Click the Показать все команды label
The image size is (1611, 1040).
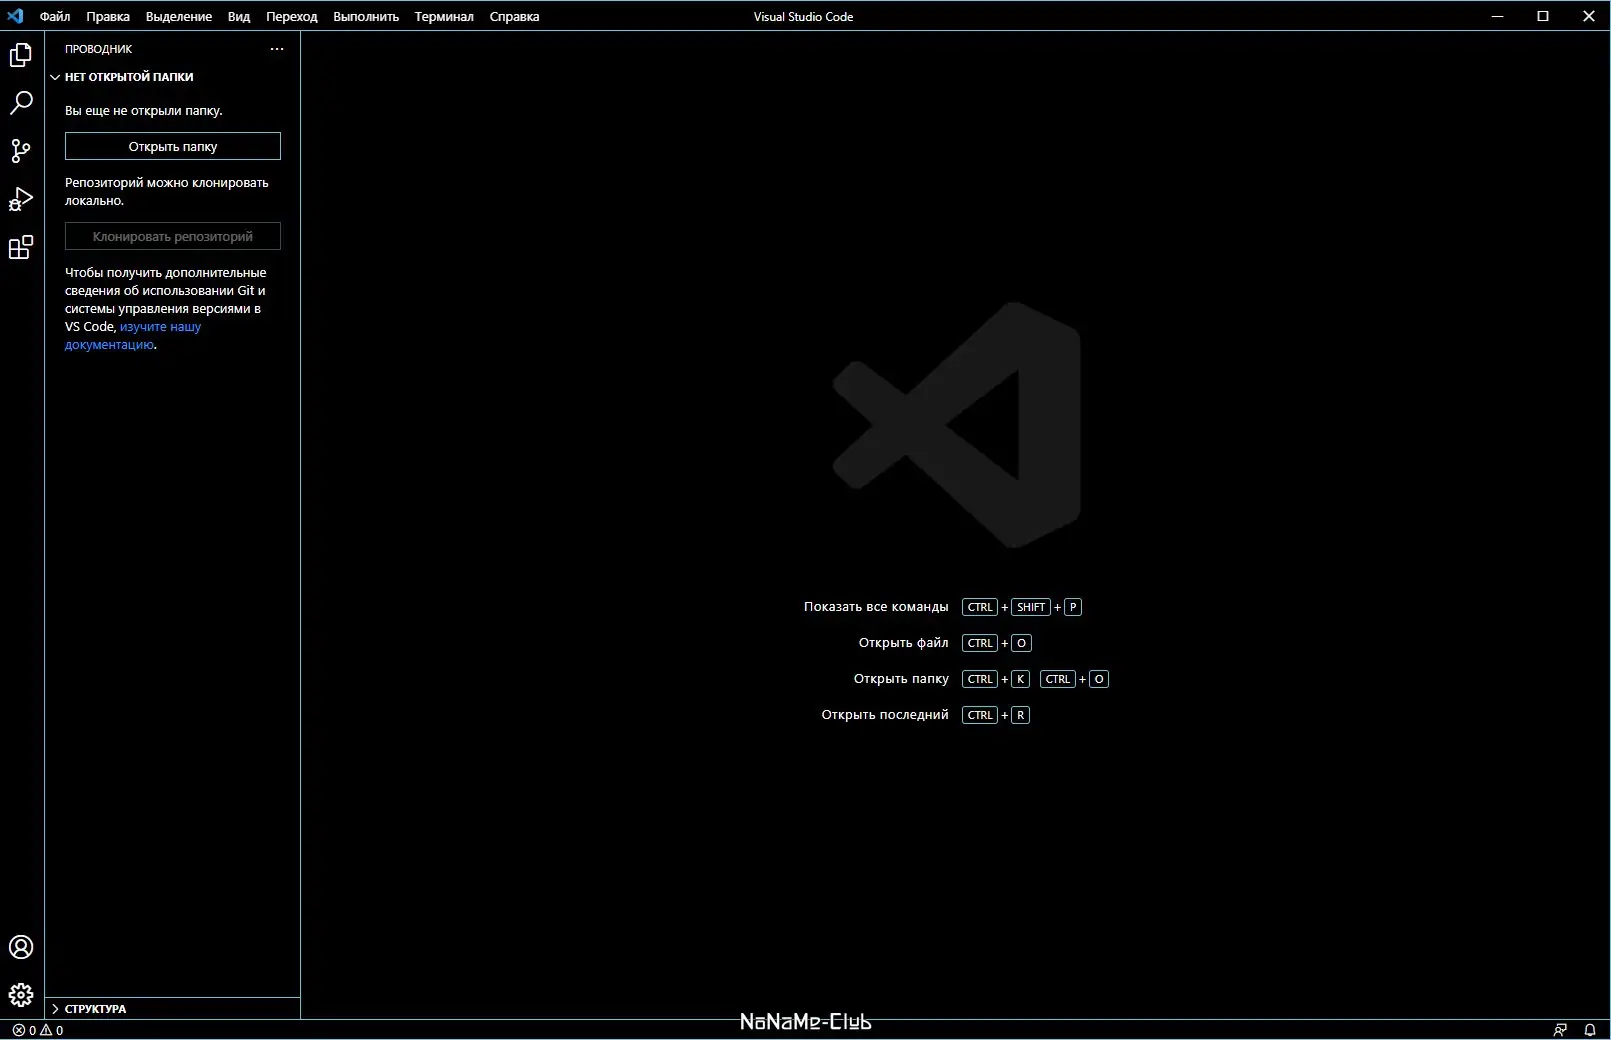coord(876,607)
